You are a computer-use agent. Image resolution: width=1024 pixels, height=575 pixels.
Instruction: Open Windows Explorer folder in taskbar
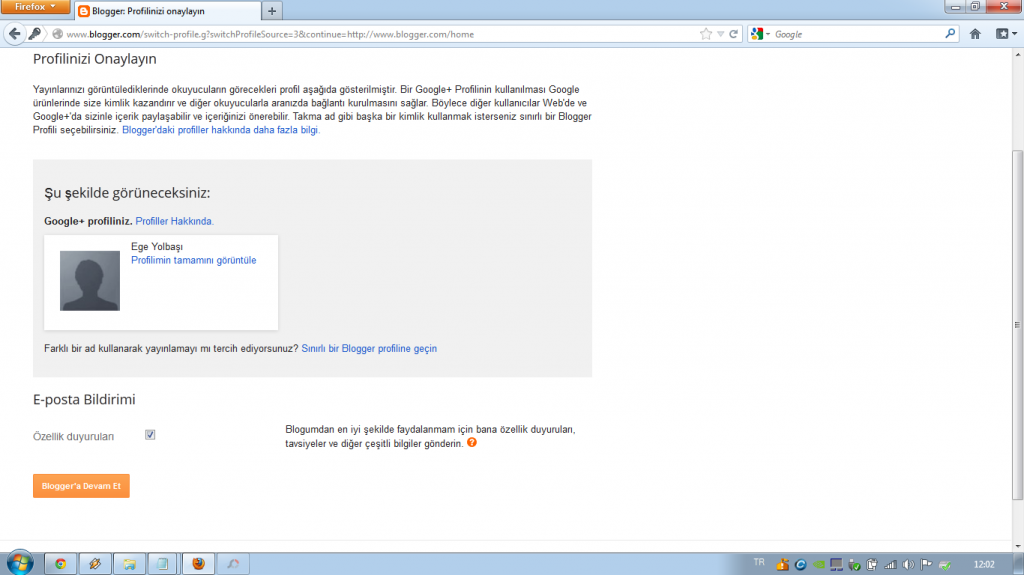[129, 563]
